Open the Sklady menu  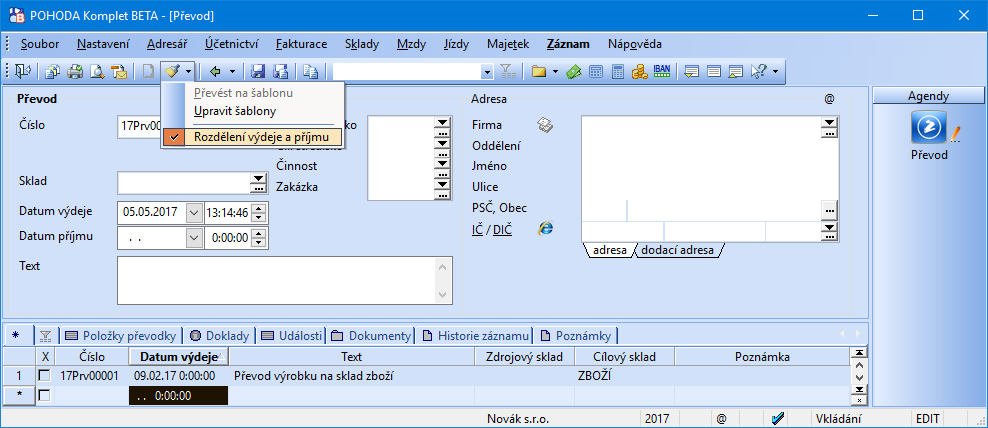coord(362,44)
